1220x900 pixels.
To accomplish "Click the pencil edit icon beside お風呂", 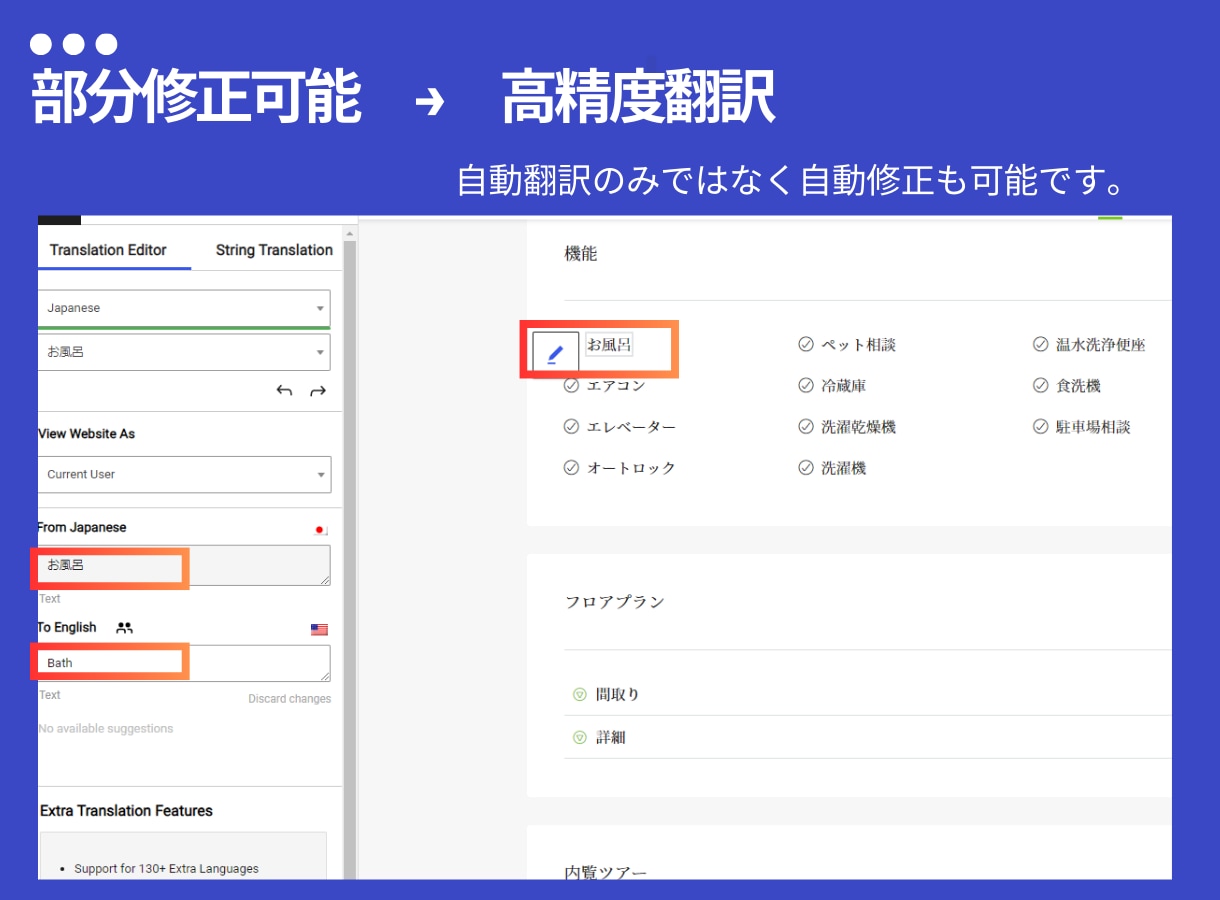I will (x=556, y=354).
